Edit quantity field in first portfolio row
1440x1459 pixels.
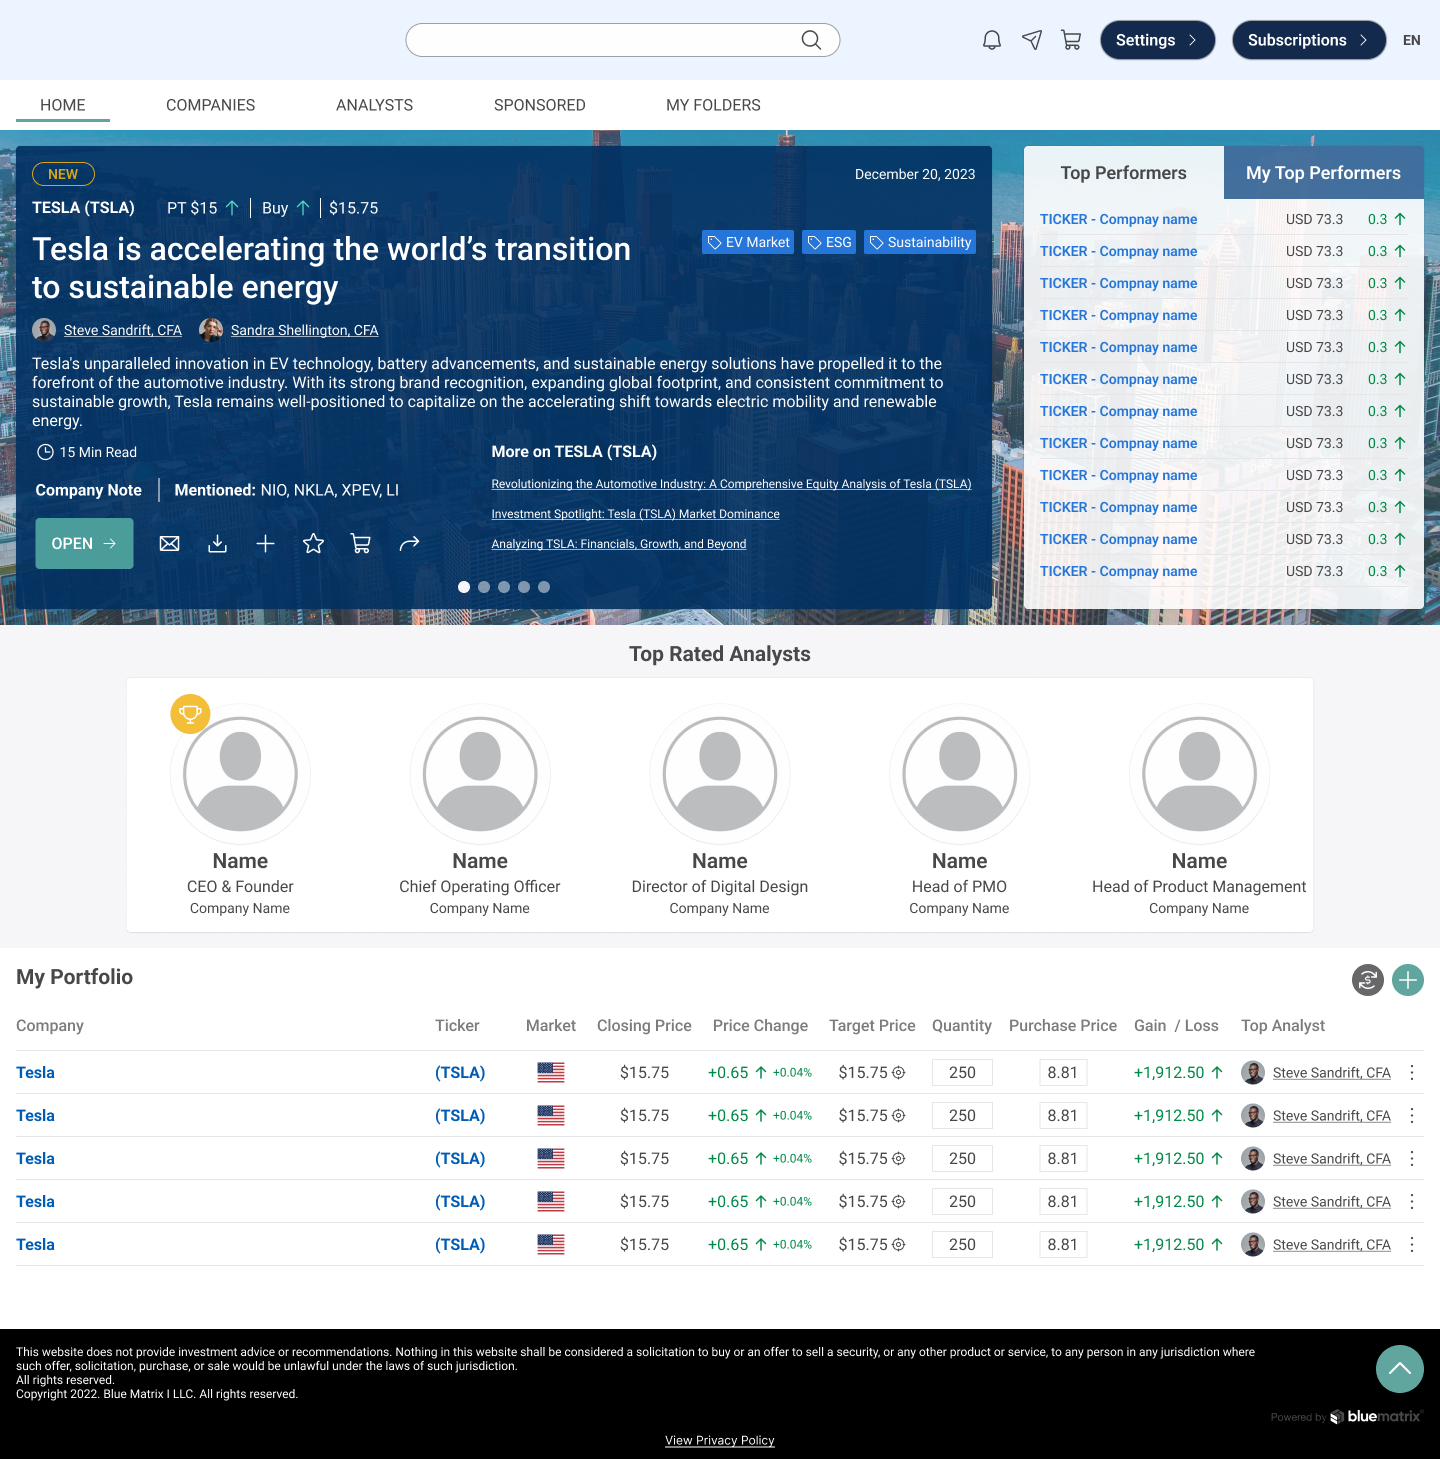tap(962, 1072)
